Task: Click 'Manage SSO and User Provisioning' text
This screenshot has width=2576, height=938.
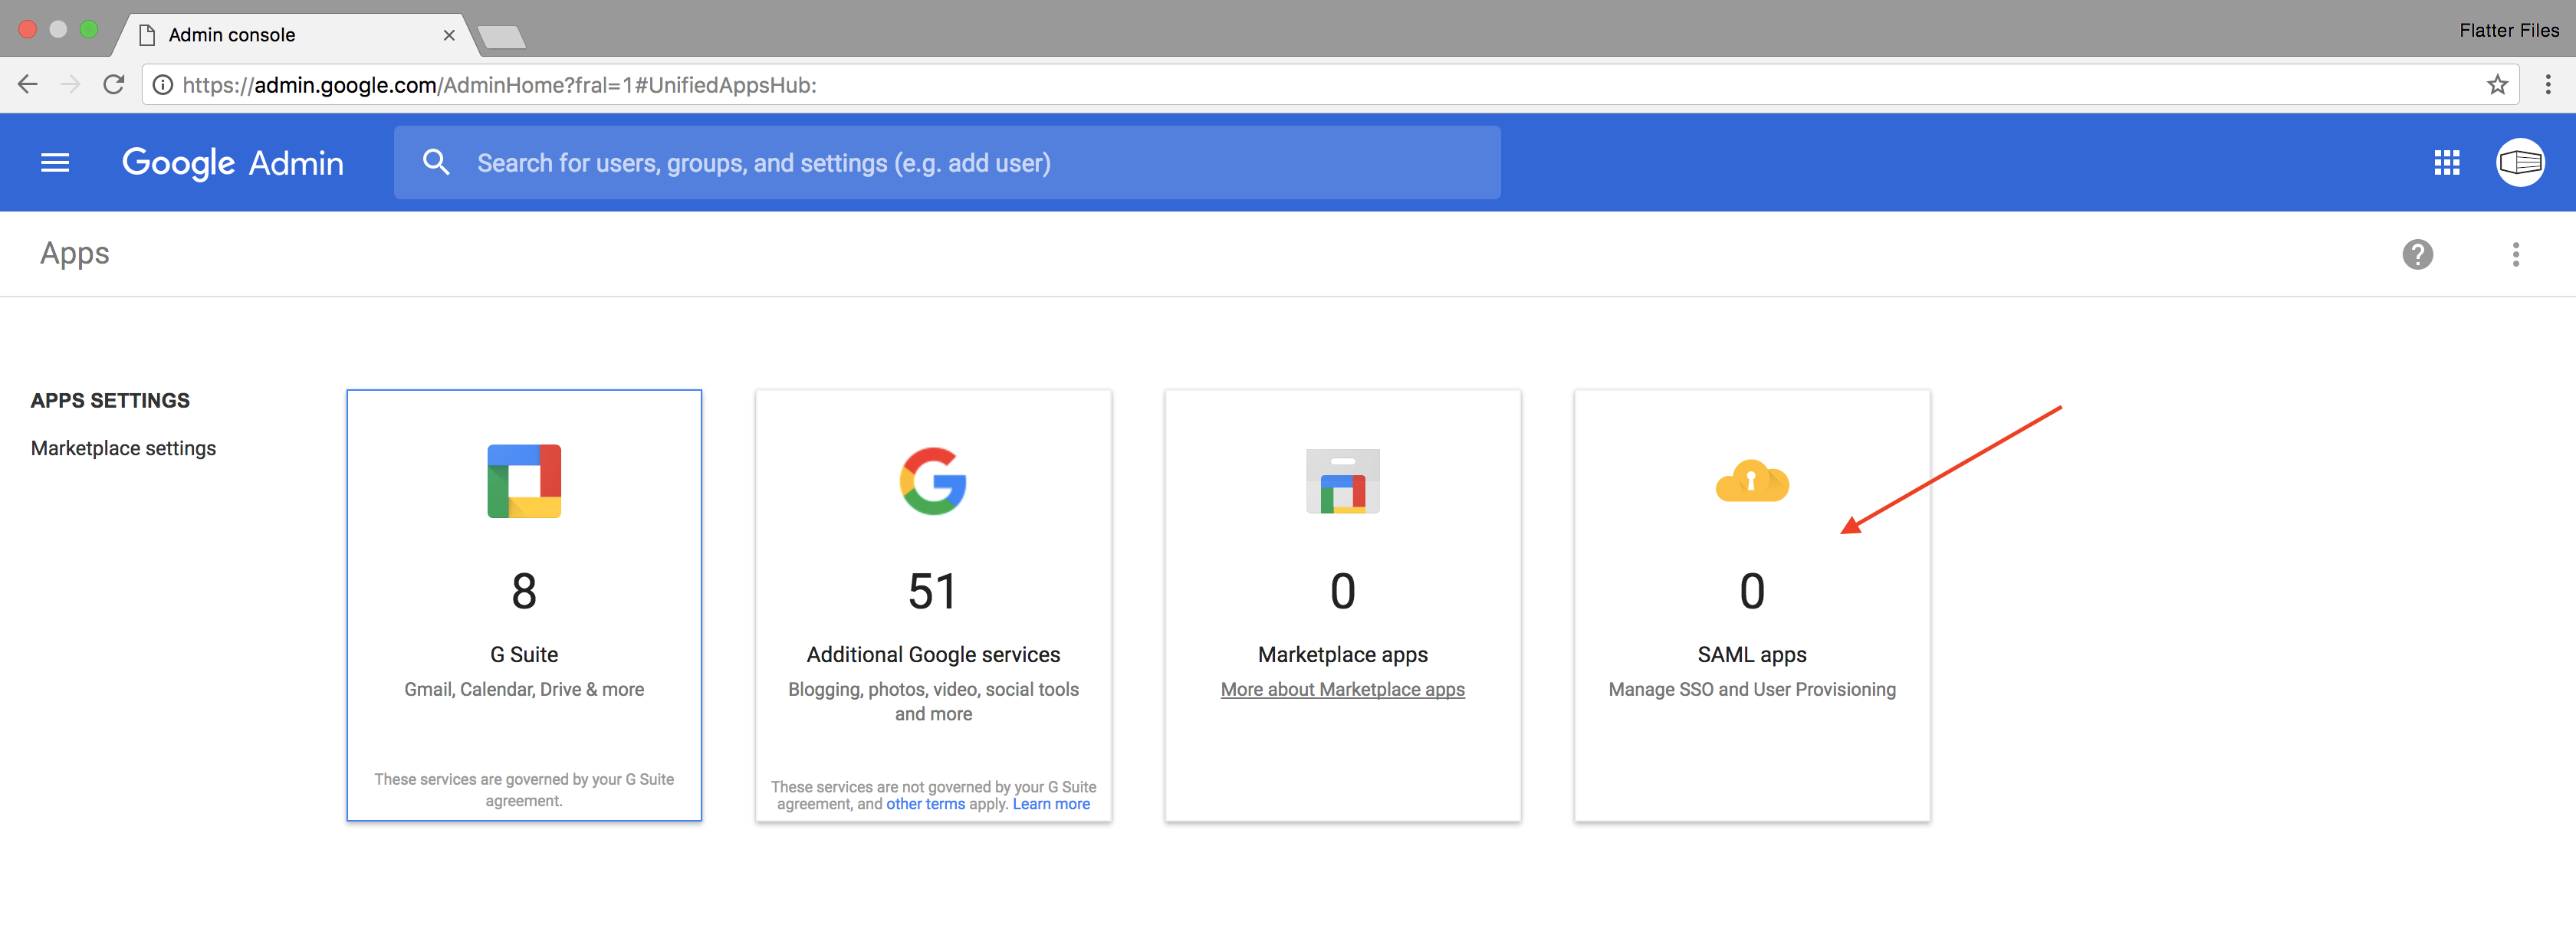Action: (x=1752, y=689)
